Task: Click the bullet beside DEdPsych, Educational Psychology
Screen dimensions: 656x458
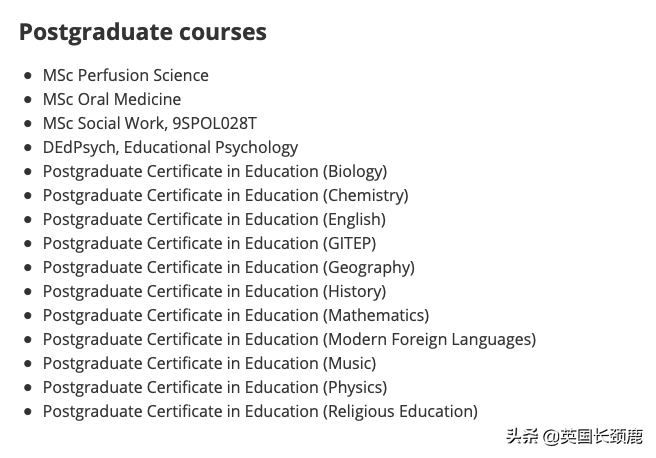Action: click(28, 148)
